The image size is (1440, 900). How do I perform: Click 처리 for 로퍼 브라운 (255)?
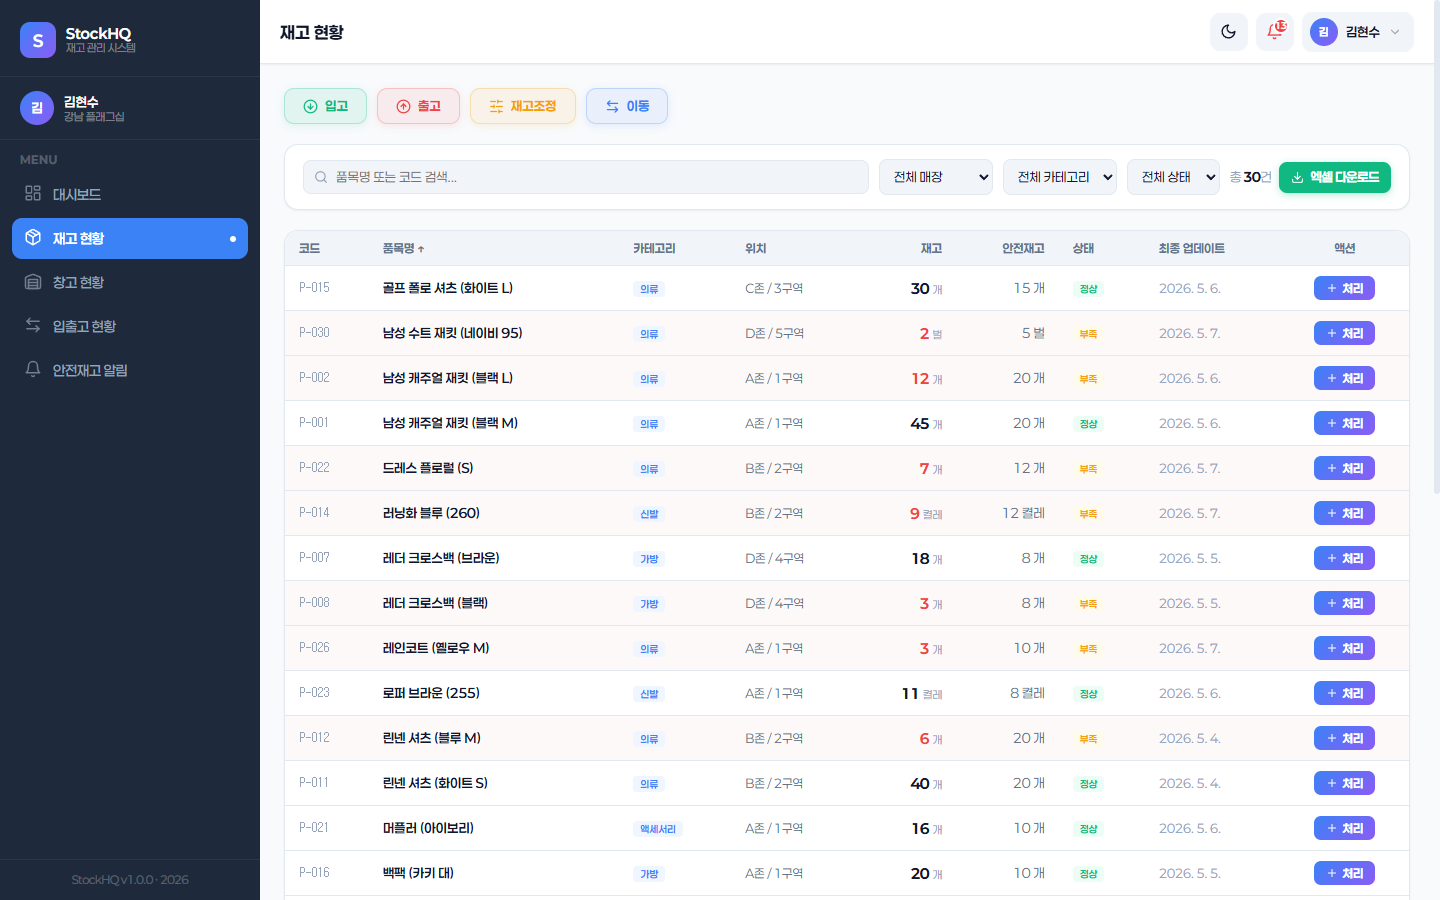[1344, 693]
